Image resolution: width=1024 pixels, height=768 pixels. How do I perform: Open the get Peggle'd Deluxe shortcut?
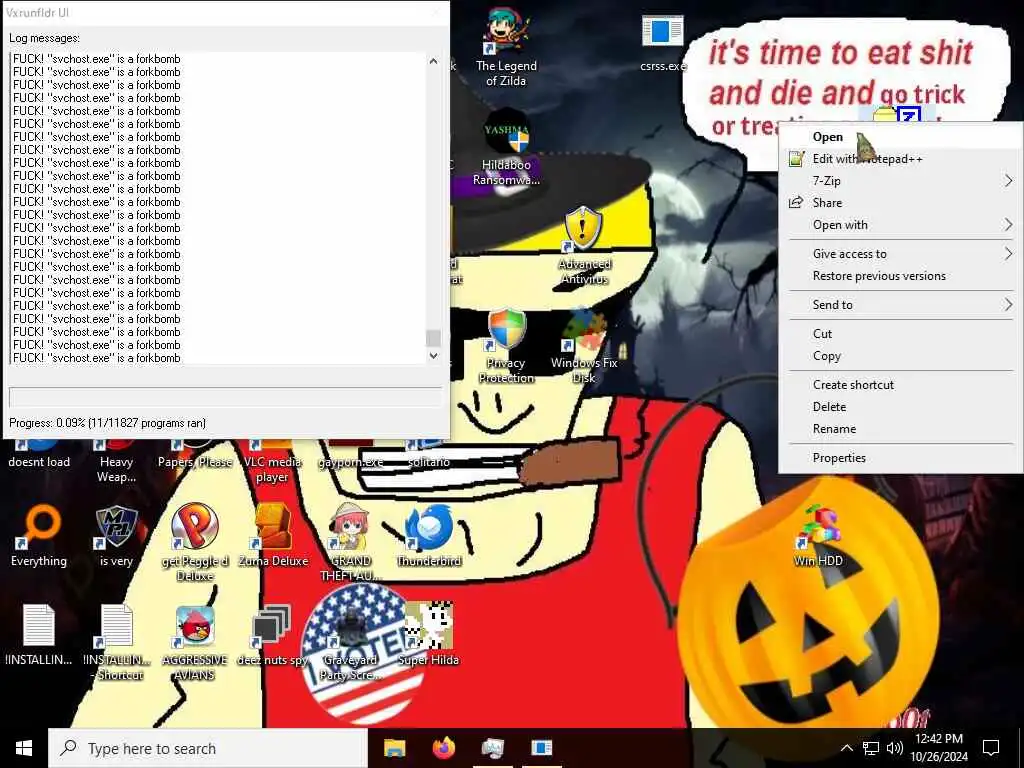point(195,542)
